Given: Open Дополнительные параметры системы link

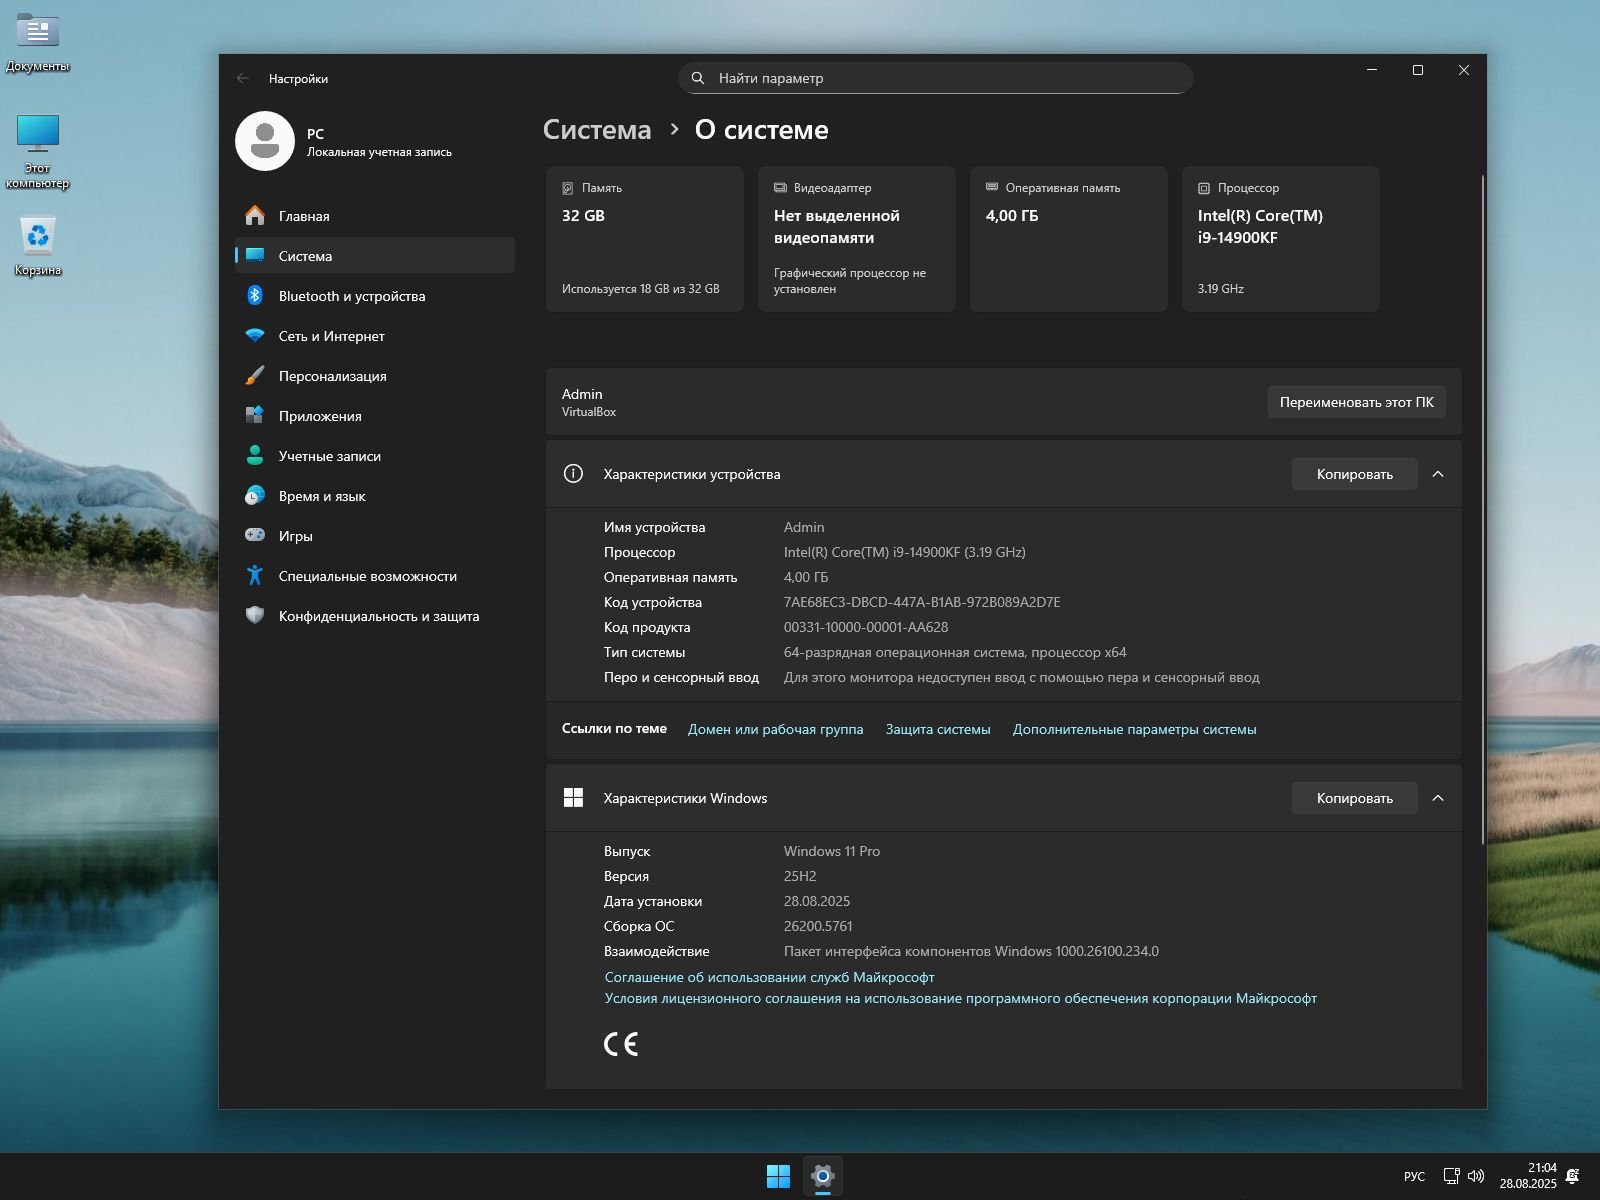Looking at the screenshot, I should (1135, 729).
